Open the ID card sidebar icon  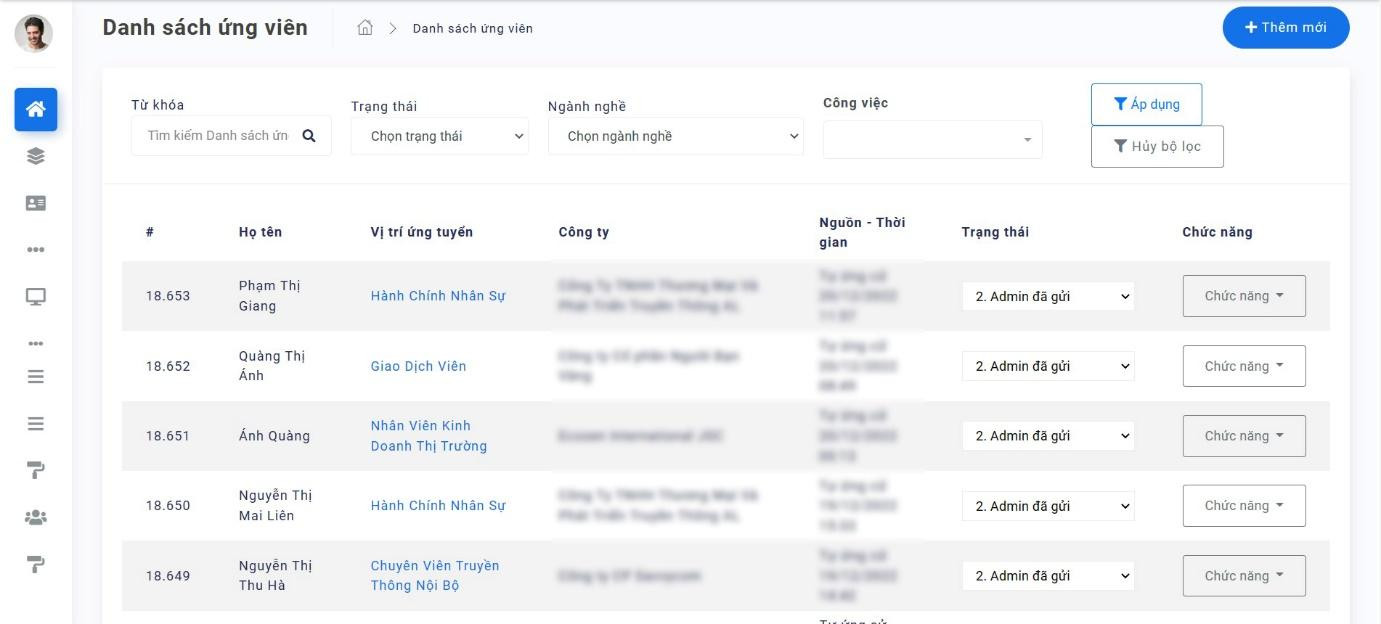pyautogui.click(x=36, y=203)
